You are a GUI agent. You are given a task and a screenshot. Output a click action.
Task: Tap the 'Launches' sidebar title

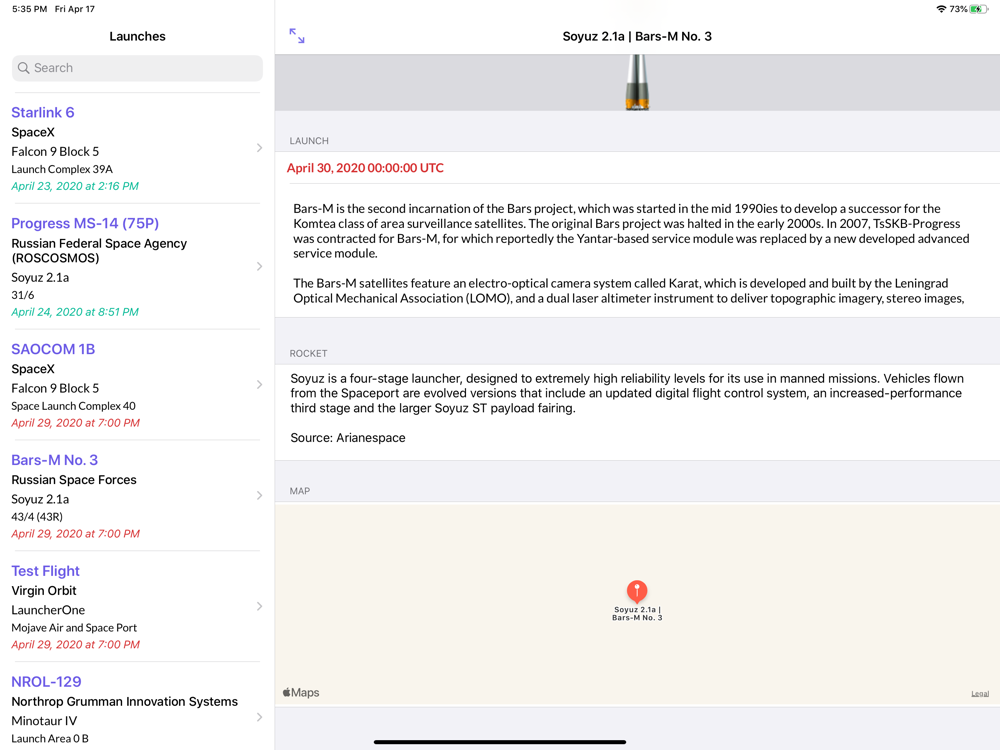[x=137, y=36]
